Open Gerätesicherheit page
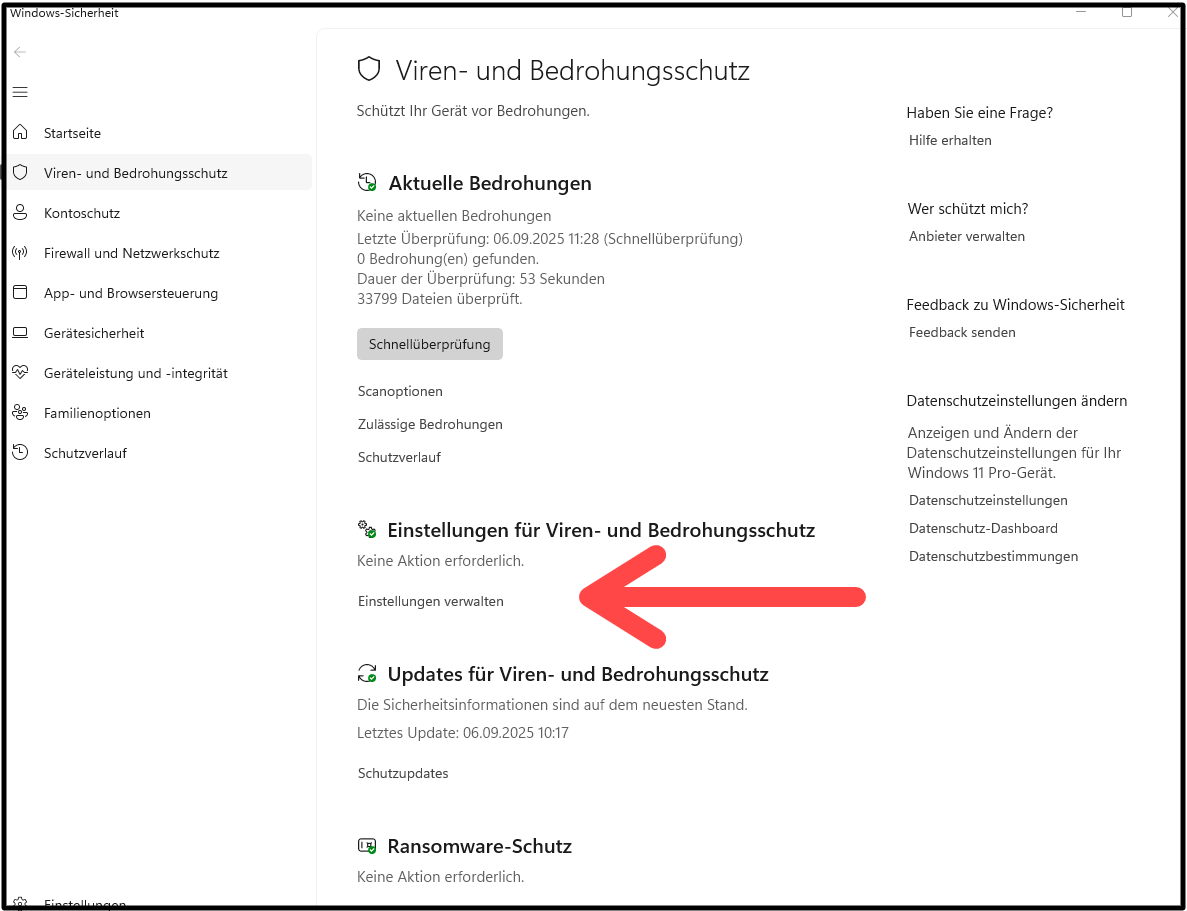 [x=160, y=333]
